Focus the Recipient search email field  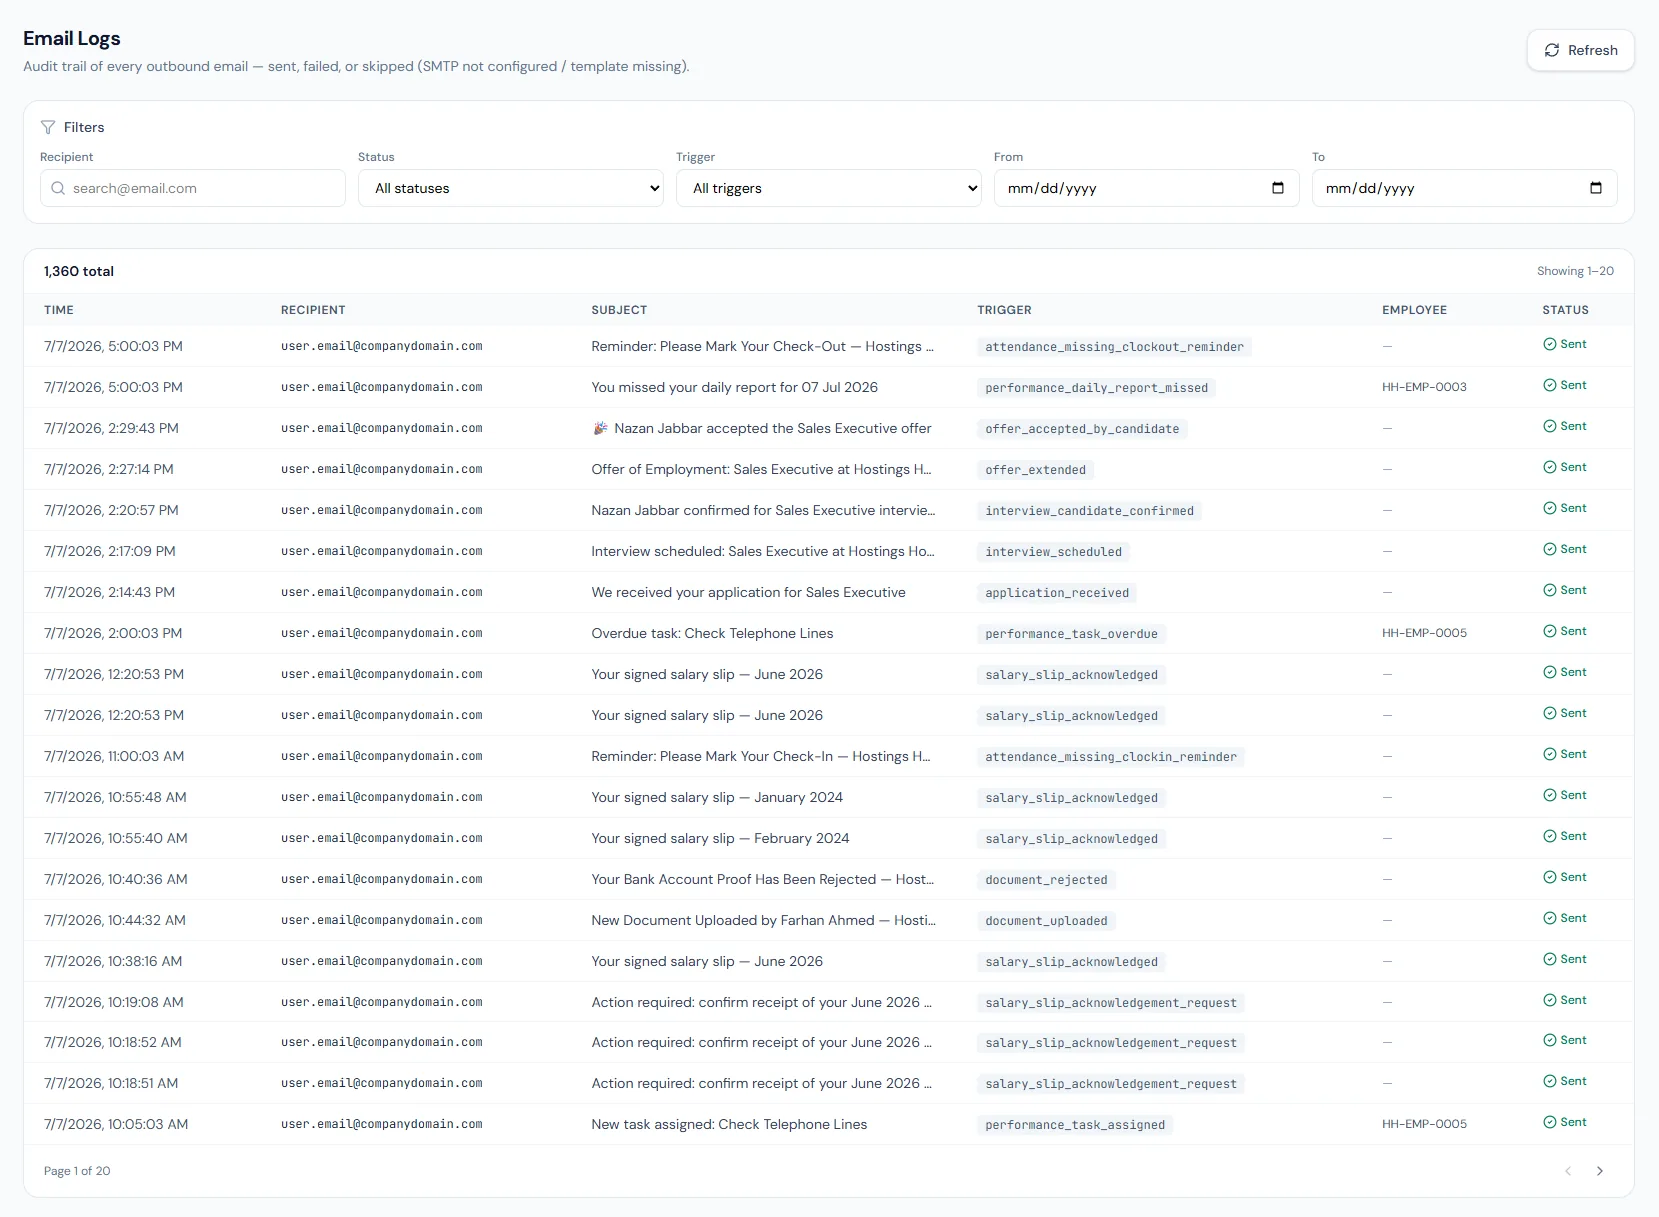point(193,188)
